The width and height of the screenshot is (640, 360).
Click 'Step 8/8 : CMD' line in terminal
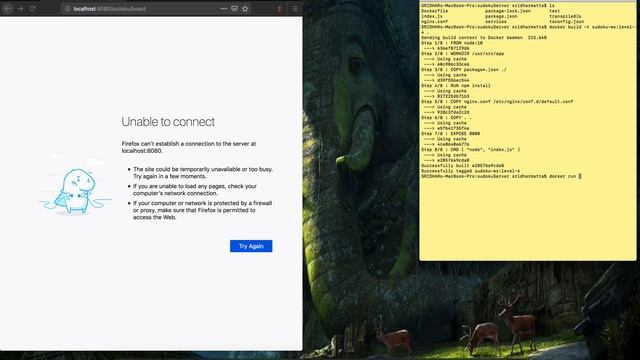471,149
